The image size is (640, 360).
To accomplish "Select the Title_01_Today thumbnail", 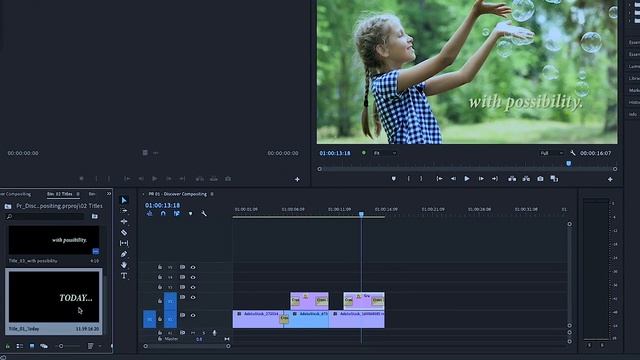I will pyautogui.click(x=54, y=297).
